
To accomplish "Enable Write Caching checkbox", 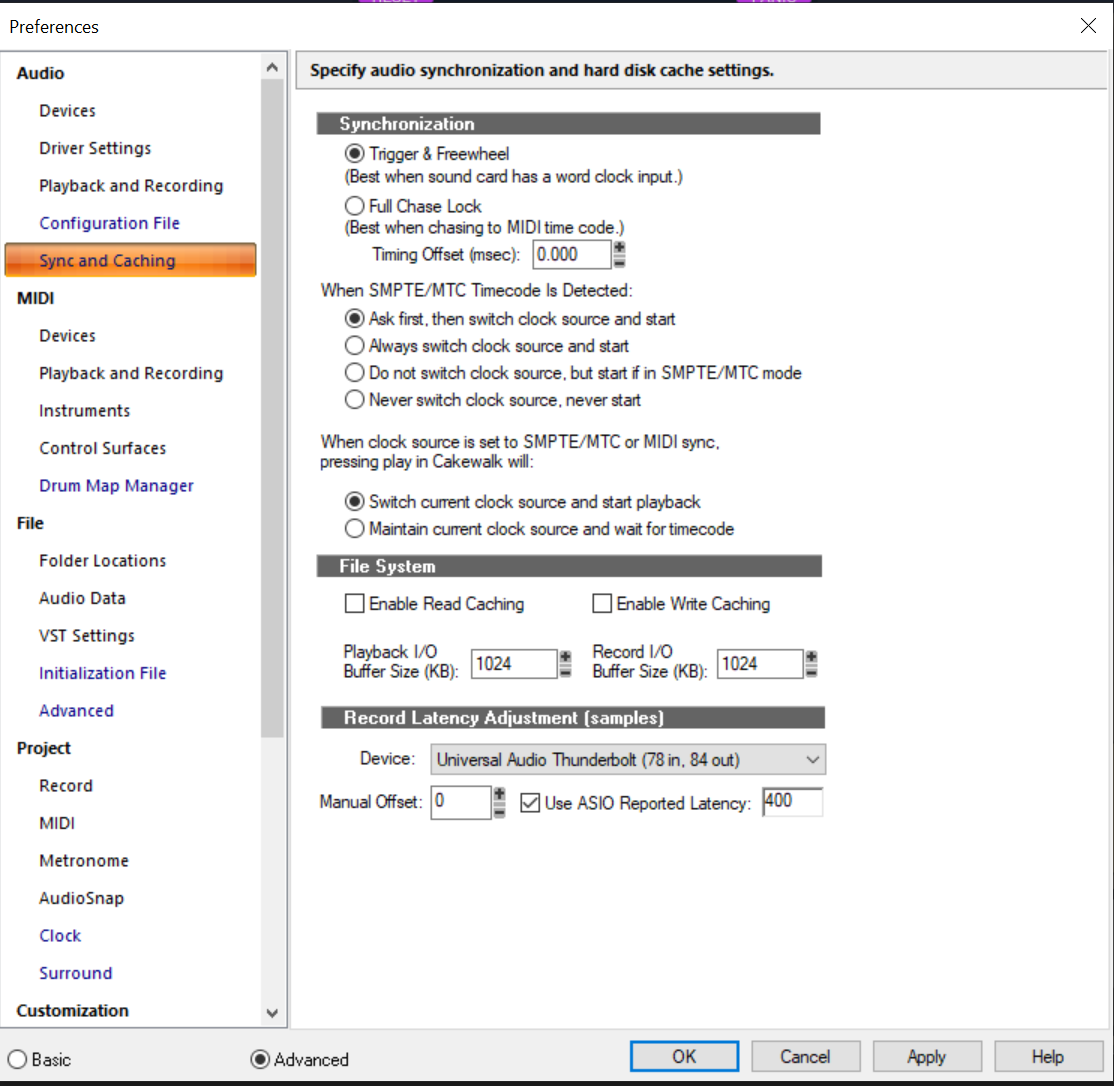I will (602, 603).
